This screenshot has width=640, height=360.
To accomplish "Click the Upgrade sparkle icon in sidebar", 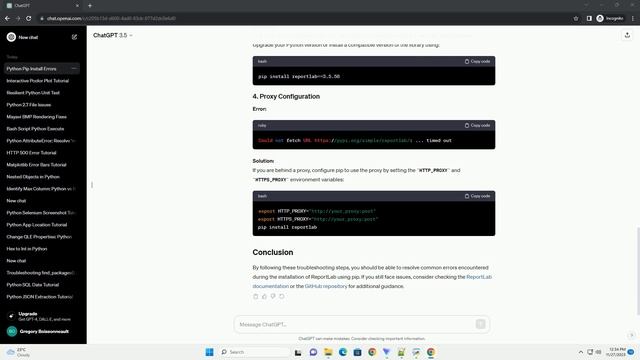I will [x=11, y=316].
